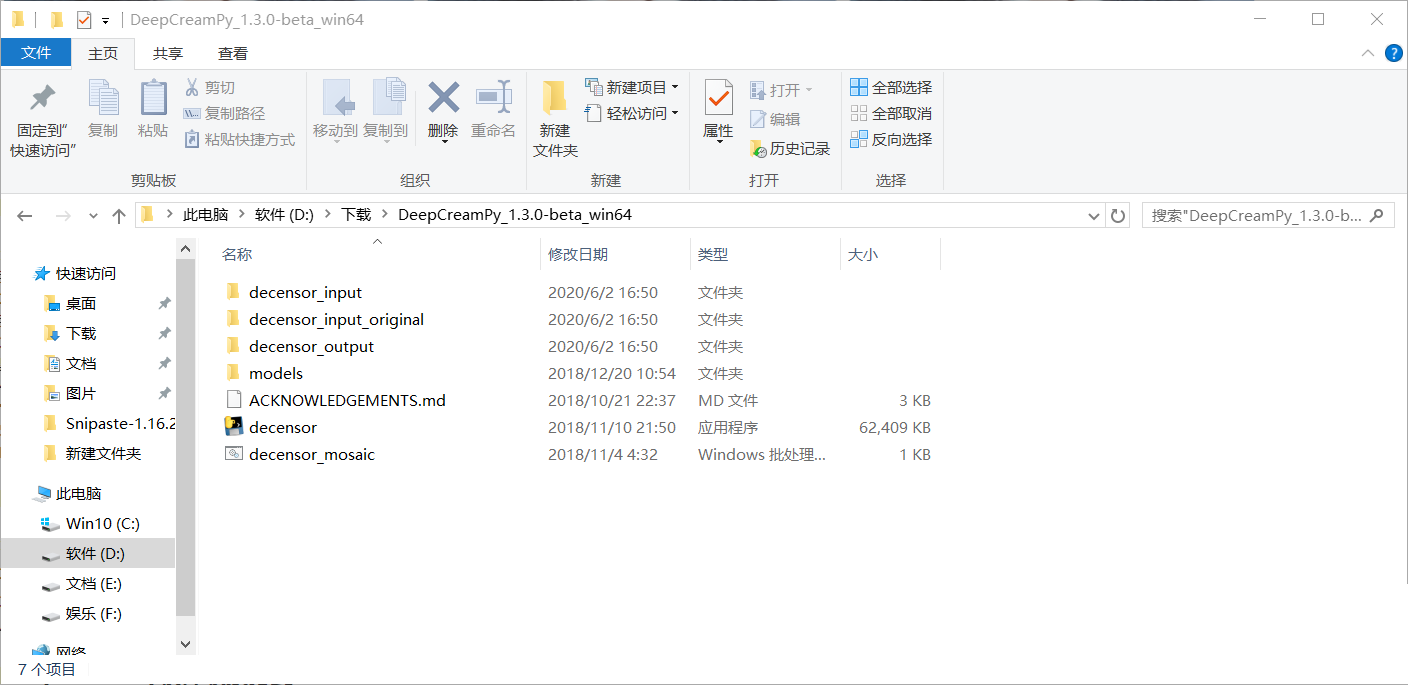
Task: Click the 编辑 edit item
Action: [774, 119]
